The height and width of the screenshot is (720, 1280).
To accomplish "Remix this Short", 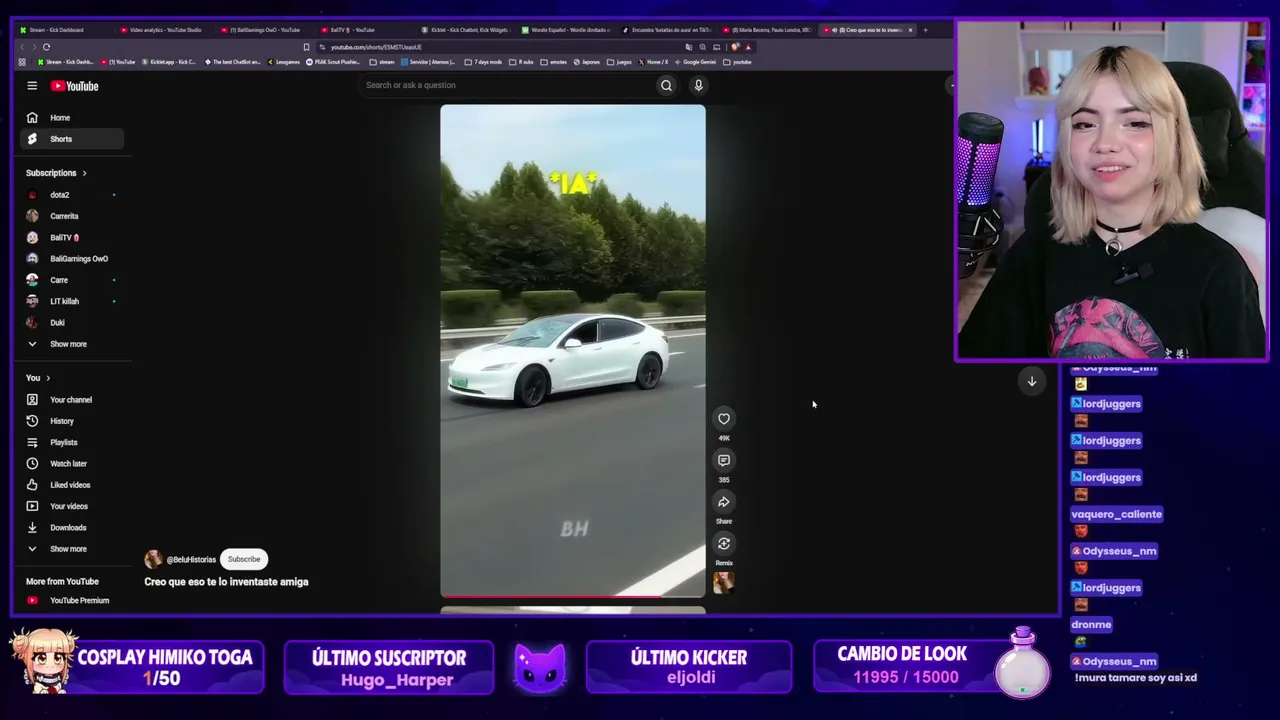I will (x=724, y=543).
